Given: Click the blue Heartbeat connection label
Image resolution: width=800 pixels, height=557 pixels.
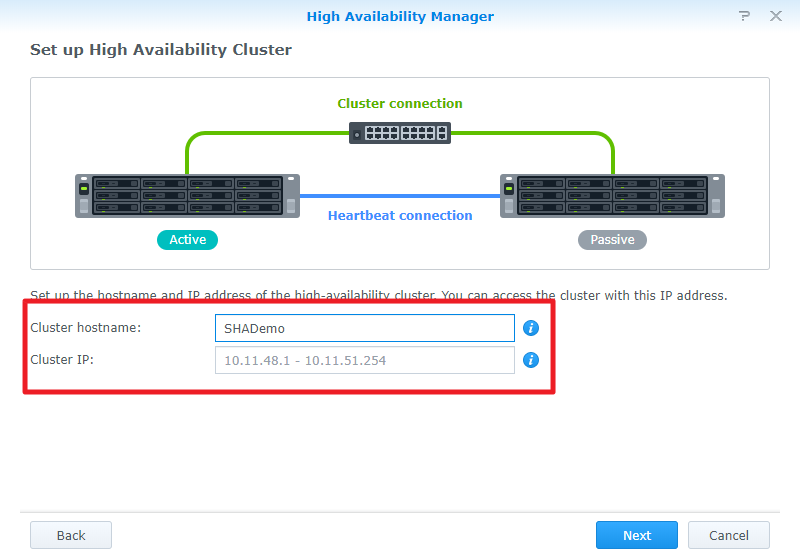Looking at the screenshot, I should tap(400, 215).
